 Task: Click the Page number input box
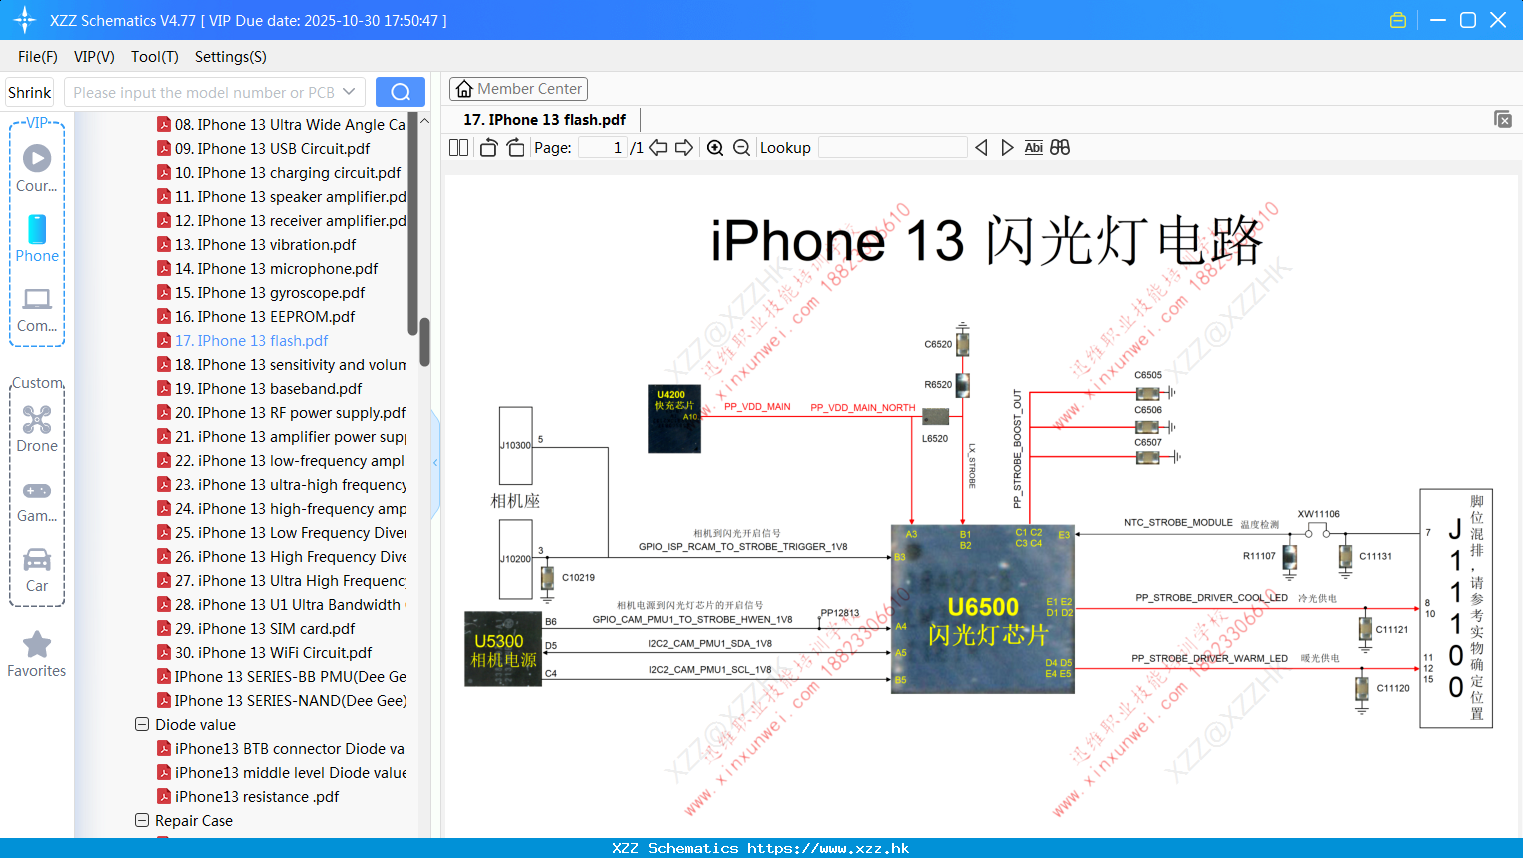[x=603, y=147]
